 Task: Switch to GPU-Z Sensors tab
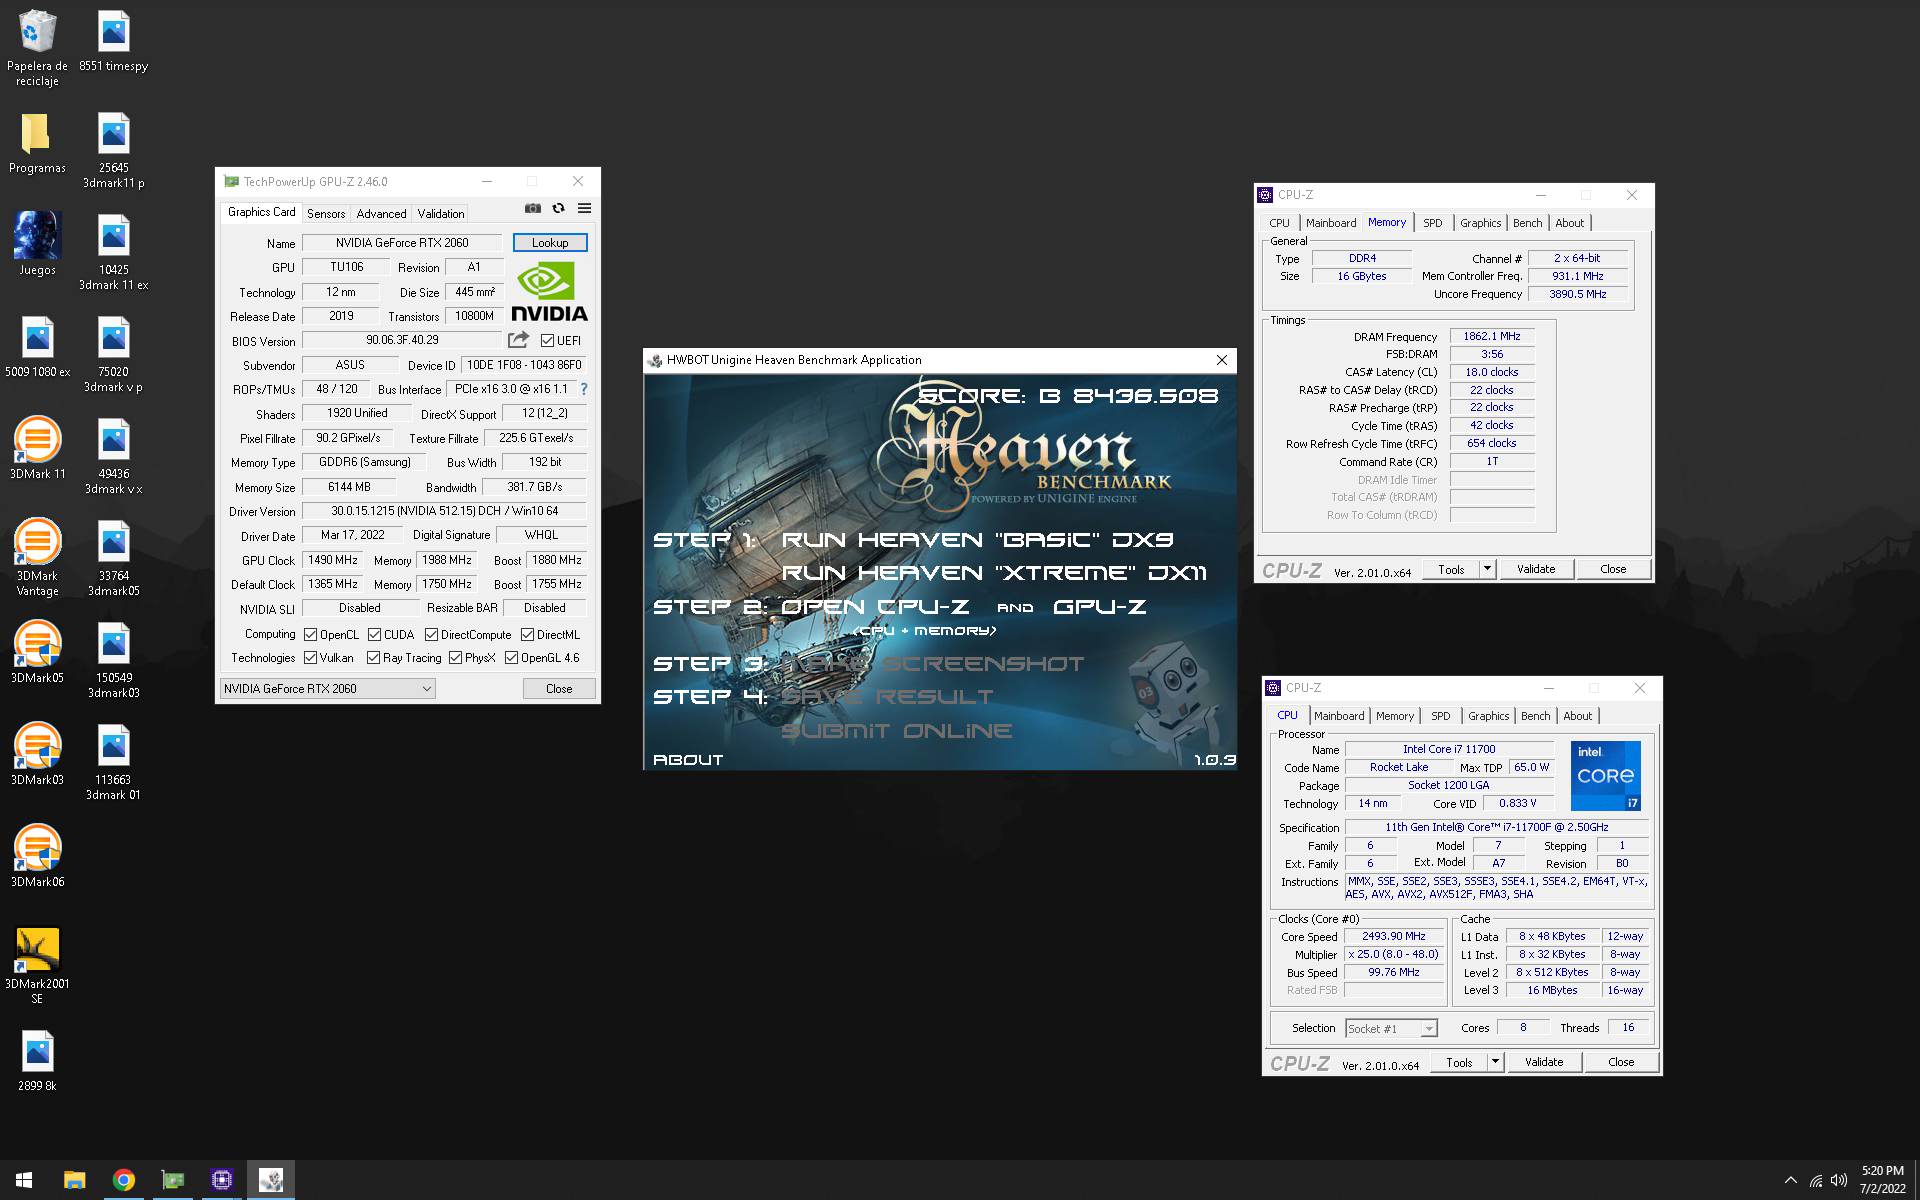326,213
